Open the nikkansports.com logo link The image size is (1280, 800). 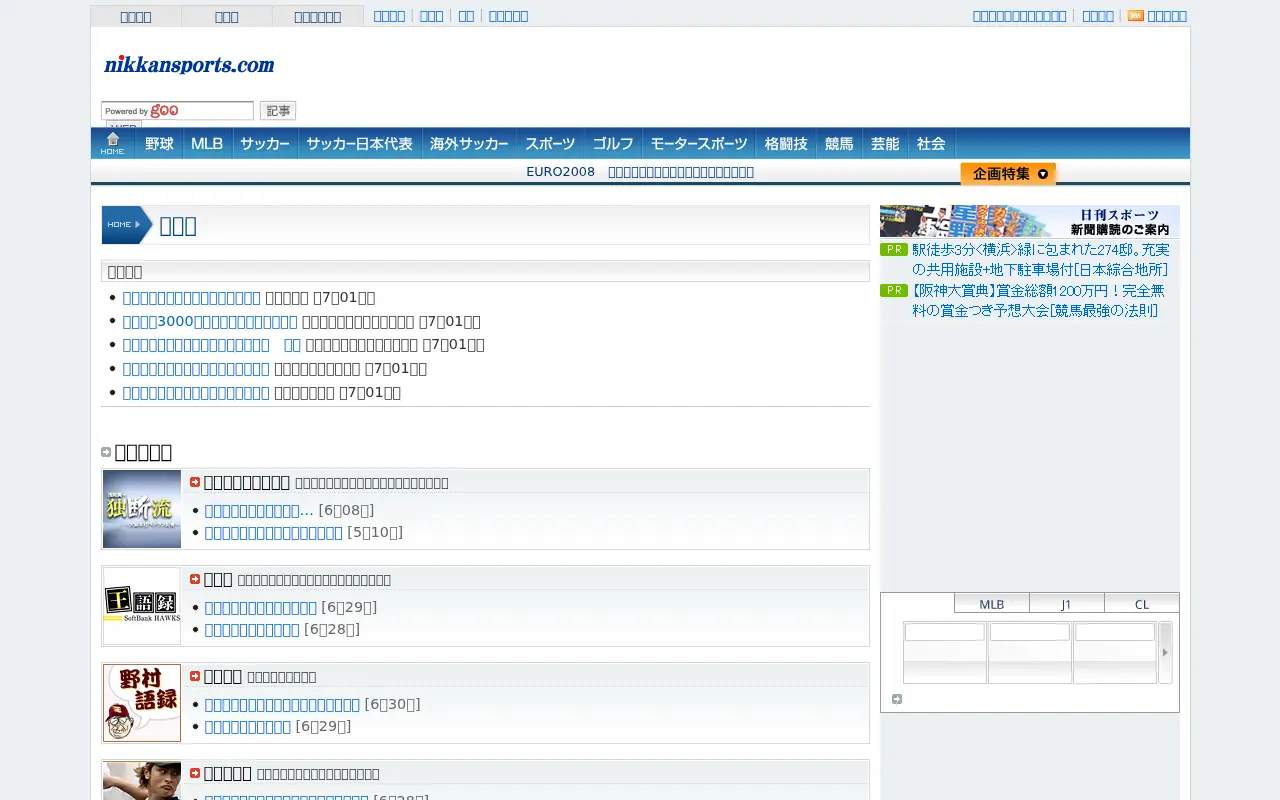(189, 65)
